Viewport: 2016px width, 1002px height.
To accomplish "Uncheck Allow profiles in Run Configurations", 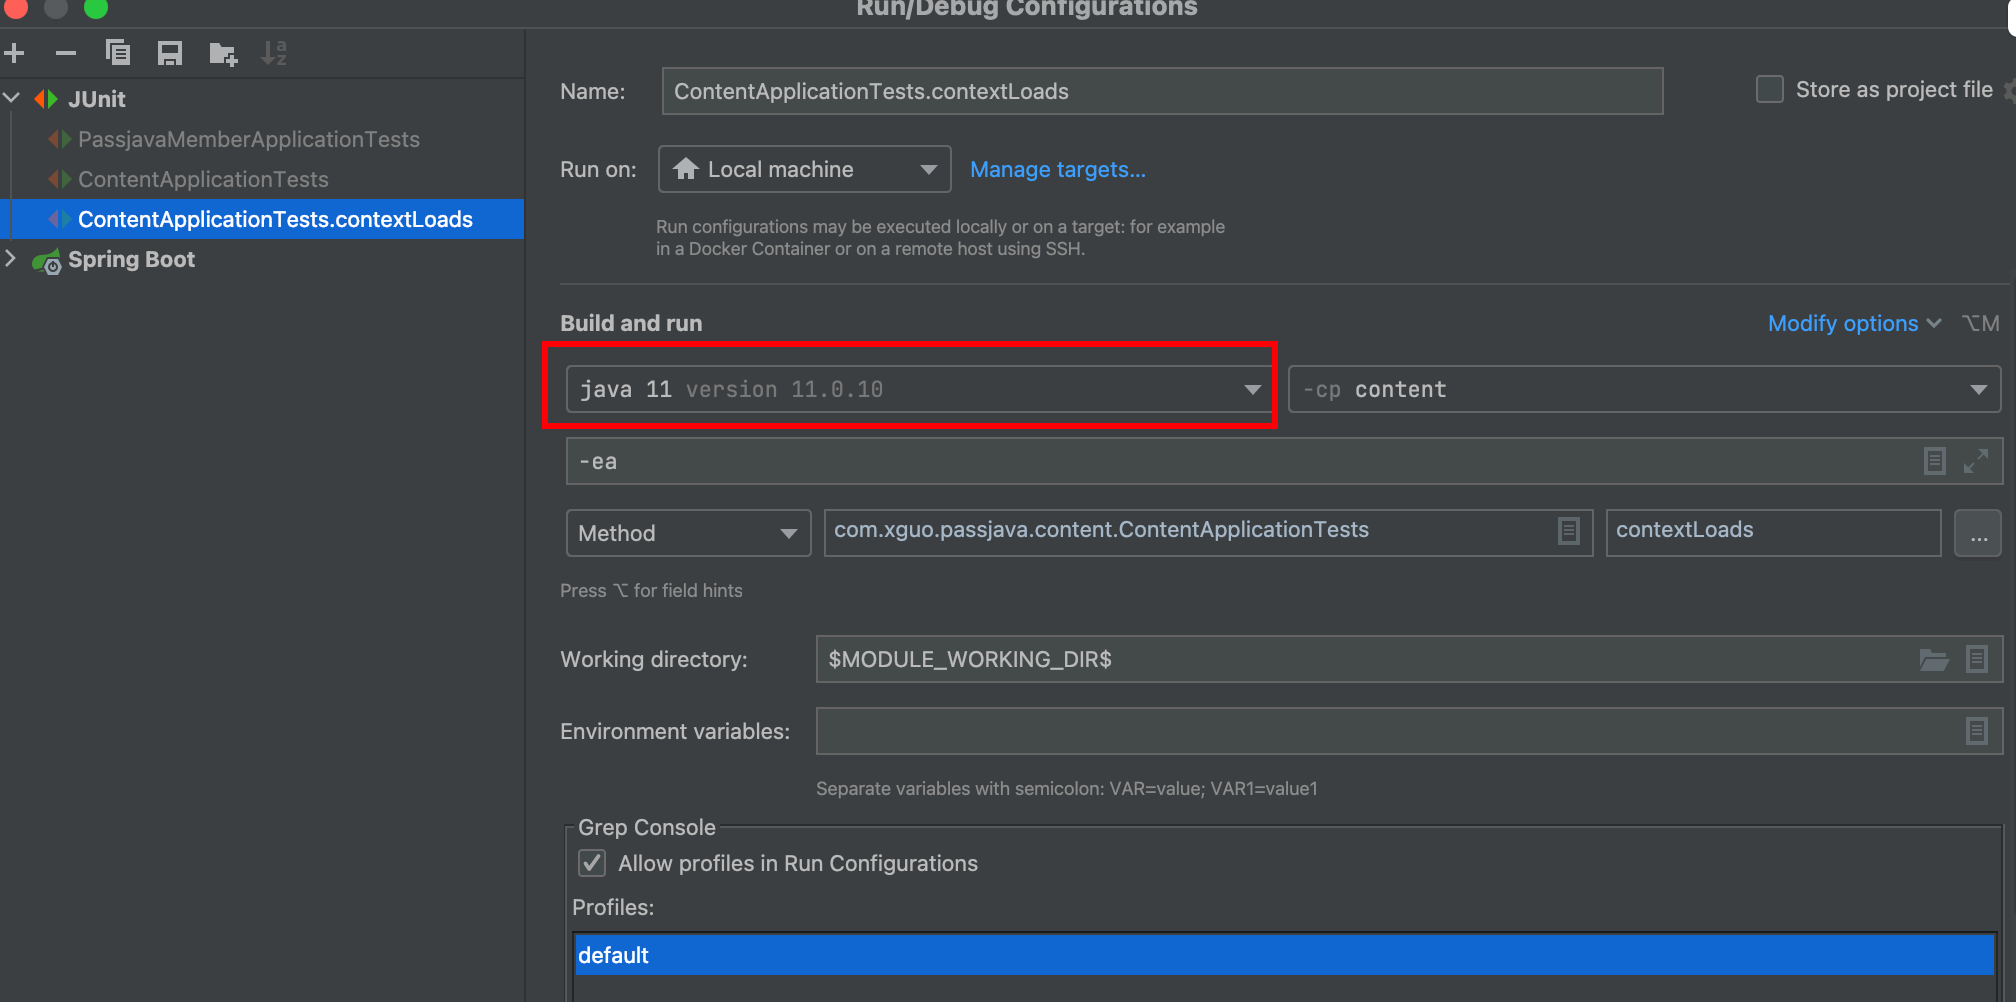I will pyautogui.click(x=592, y=863).
